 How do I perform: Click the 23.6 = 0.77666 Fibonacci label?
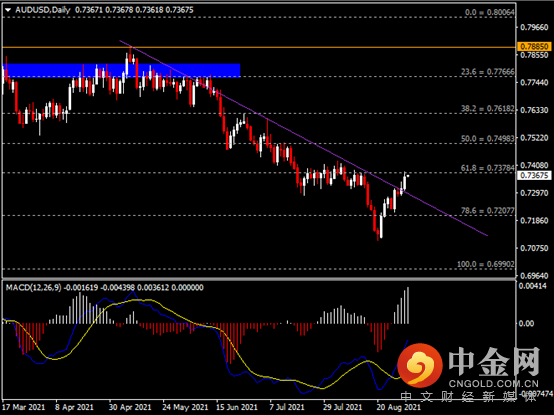[x=487, y=72]
